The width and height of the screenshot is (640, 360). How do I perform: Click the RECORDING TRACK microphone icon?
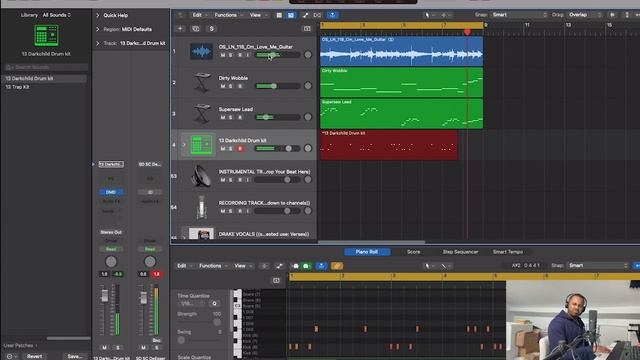click(x=201, y=207)
